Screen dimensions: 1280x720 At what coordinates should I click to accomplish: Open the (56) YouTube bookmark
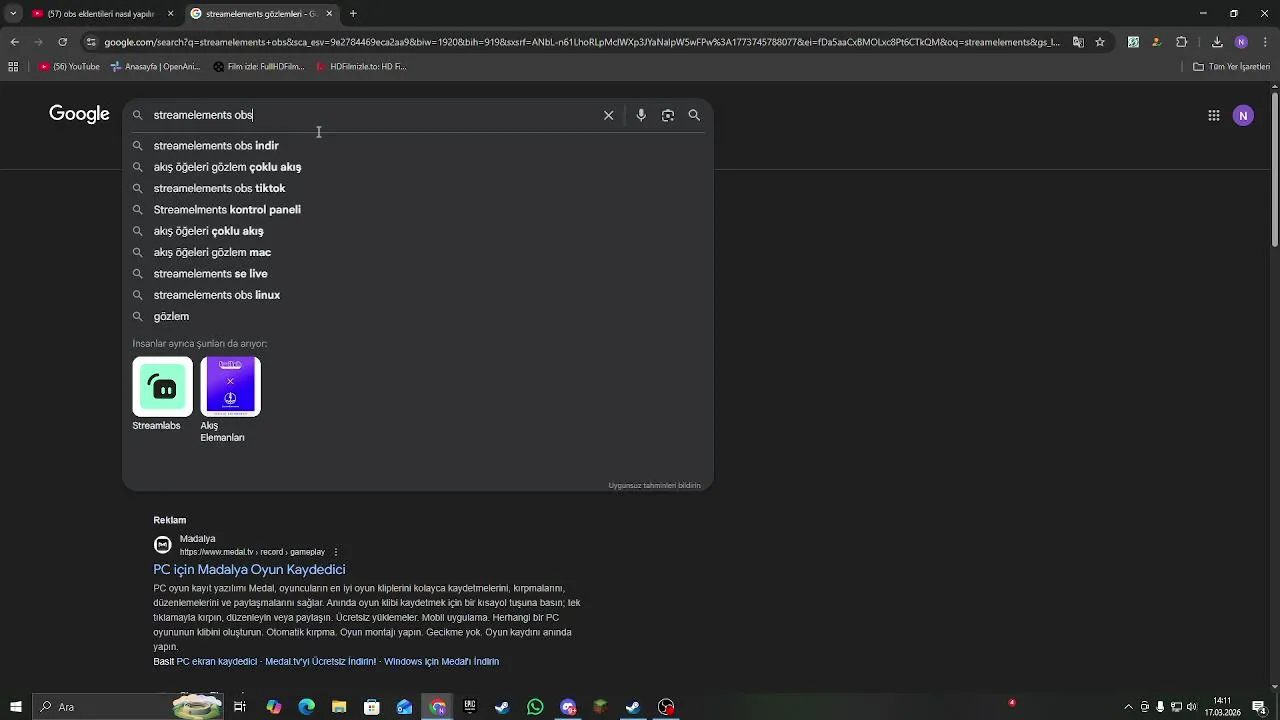pos(69,67)
